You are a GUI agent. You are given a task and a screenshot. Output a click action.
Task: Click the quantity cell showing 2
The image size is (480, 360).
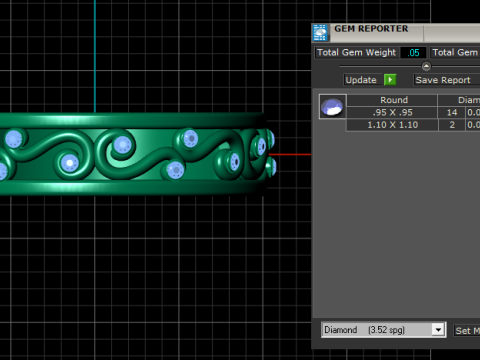click(x=452, y=125)
